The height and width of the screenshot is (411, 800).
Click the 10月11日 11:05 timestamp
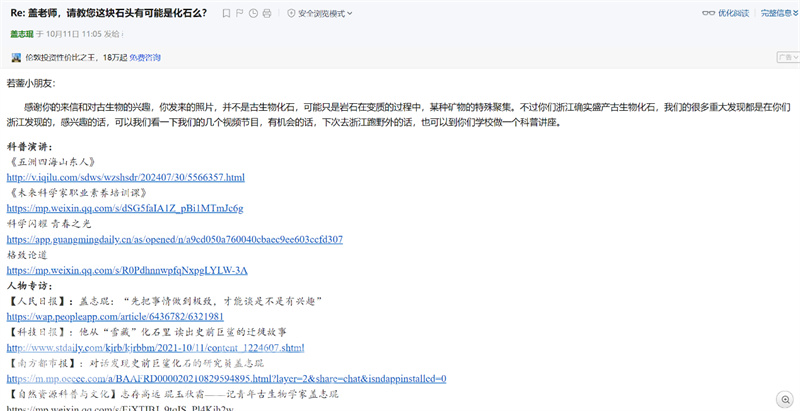tap(73, 34)
